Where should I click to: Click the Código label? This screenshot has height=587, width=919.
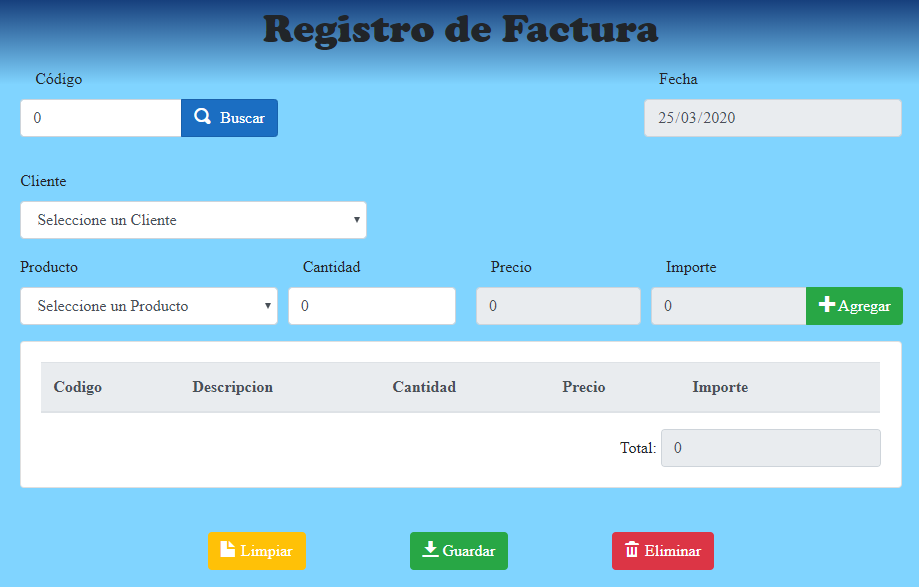(x=59, y=79)
